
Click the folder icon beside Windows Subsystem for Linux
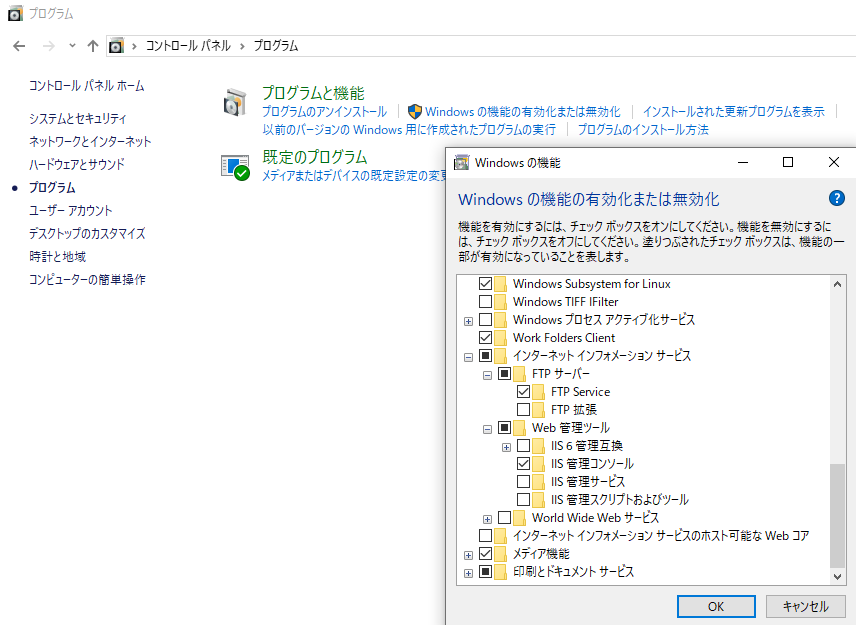tap(500, 284)
